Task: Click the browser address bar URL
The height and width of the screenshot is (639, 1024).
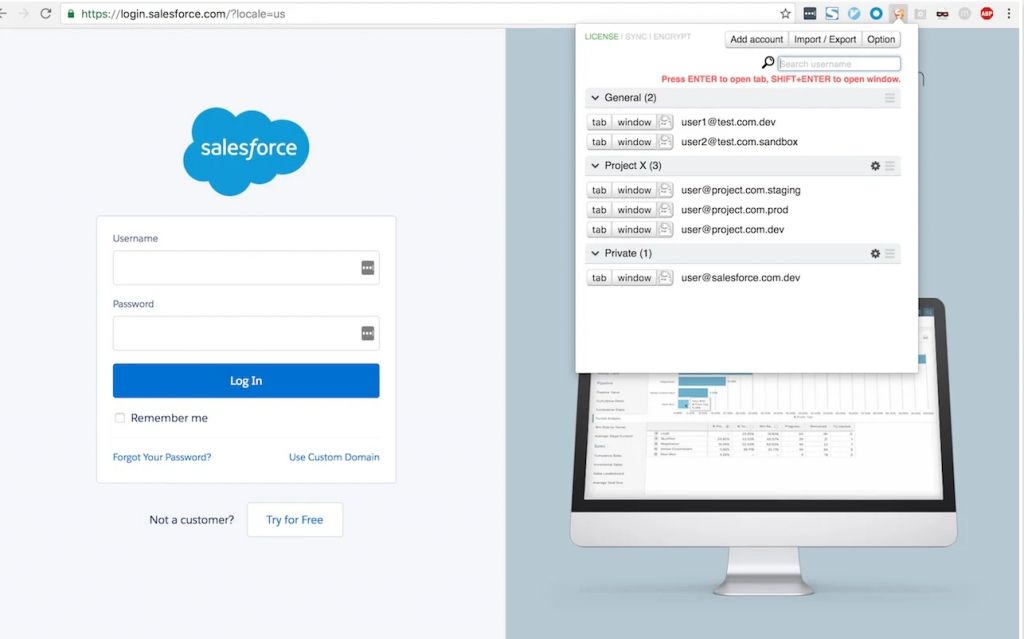Action: (183, 14)
